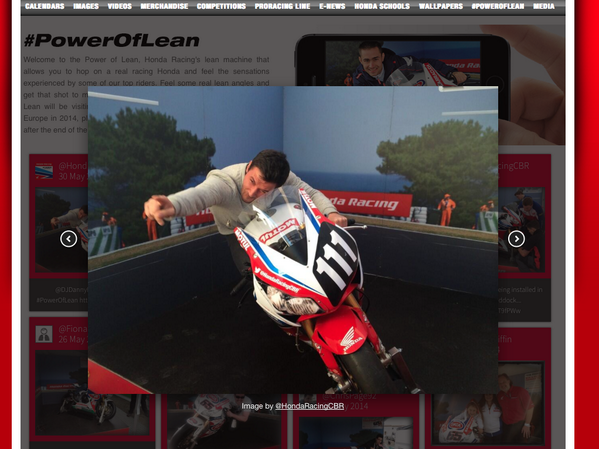The height and width of the screenshot is (449, 599).
Task: Open the group photo with bike 65
Action: tap(487, 403)
